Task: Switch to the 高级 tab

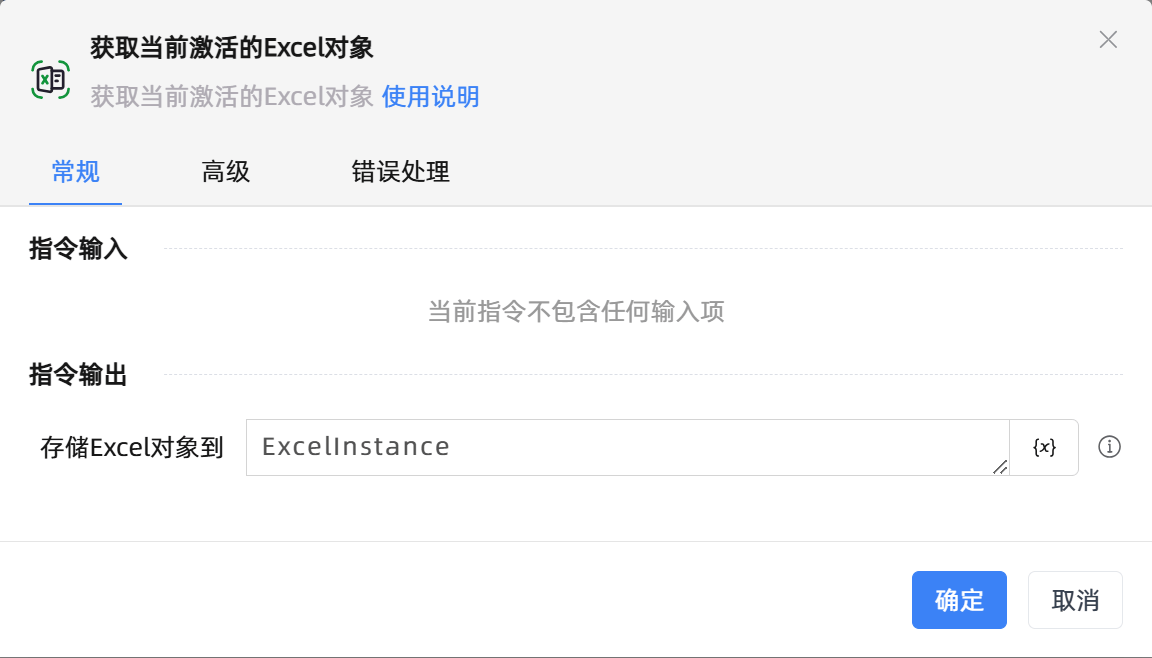Action: (x=225, y=172)
